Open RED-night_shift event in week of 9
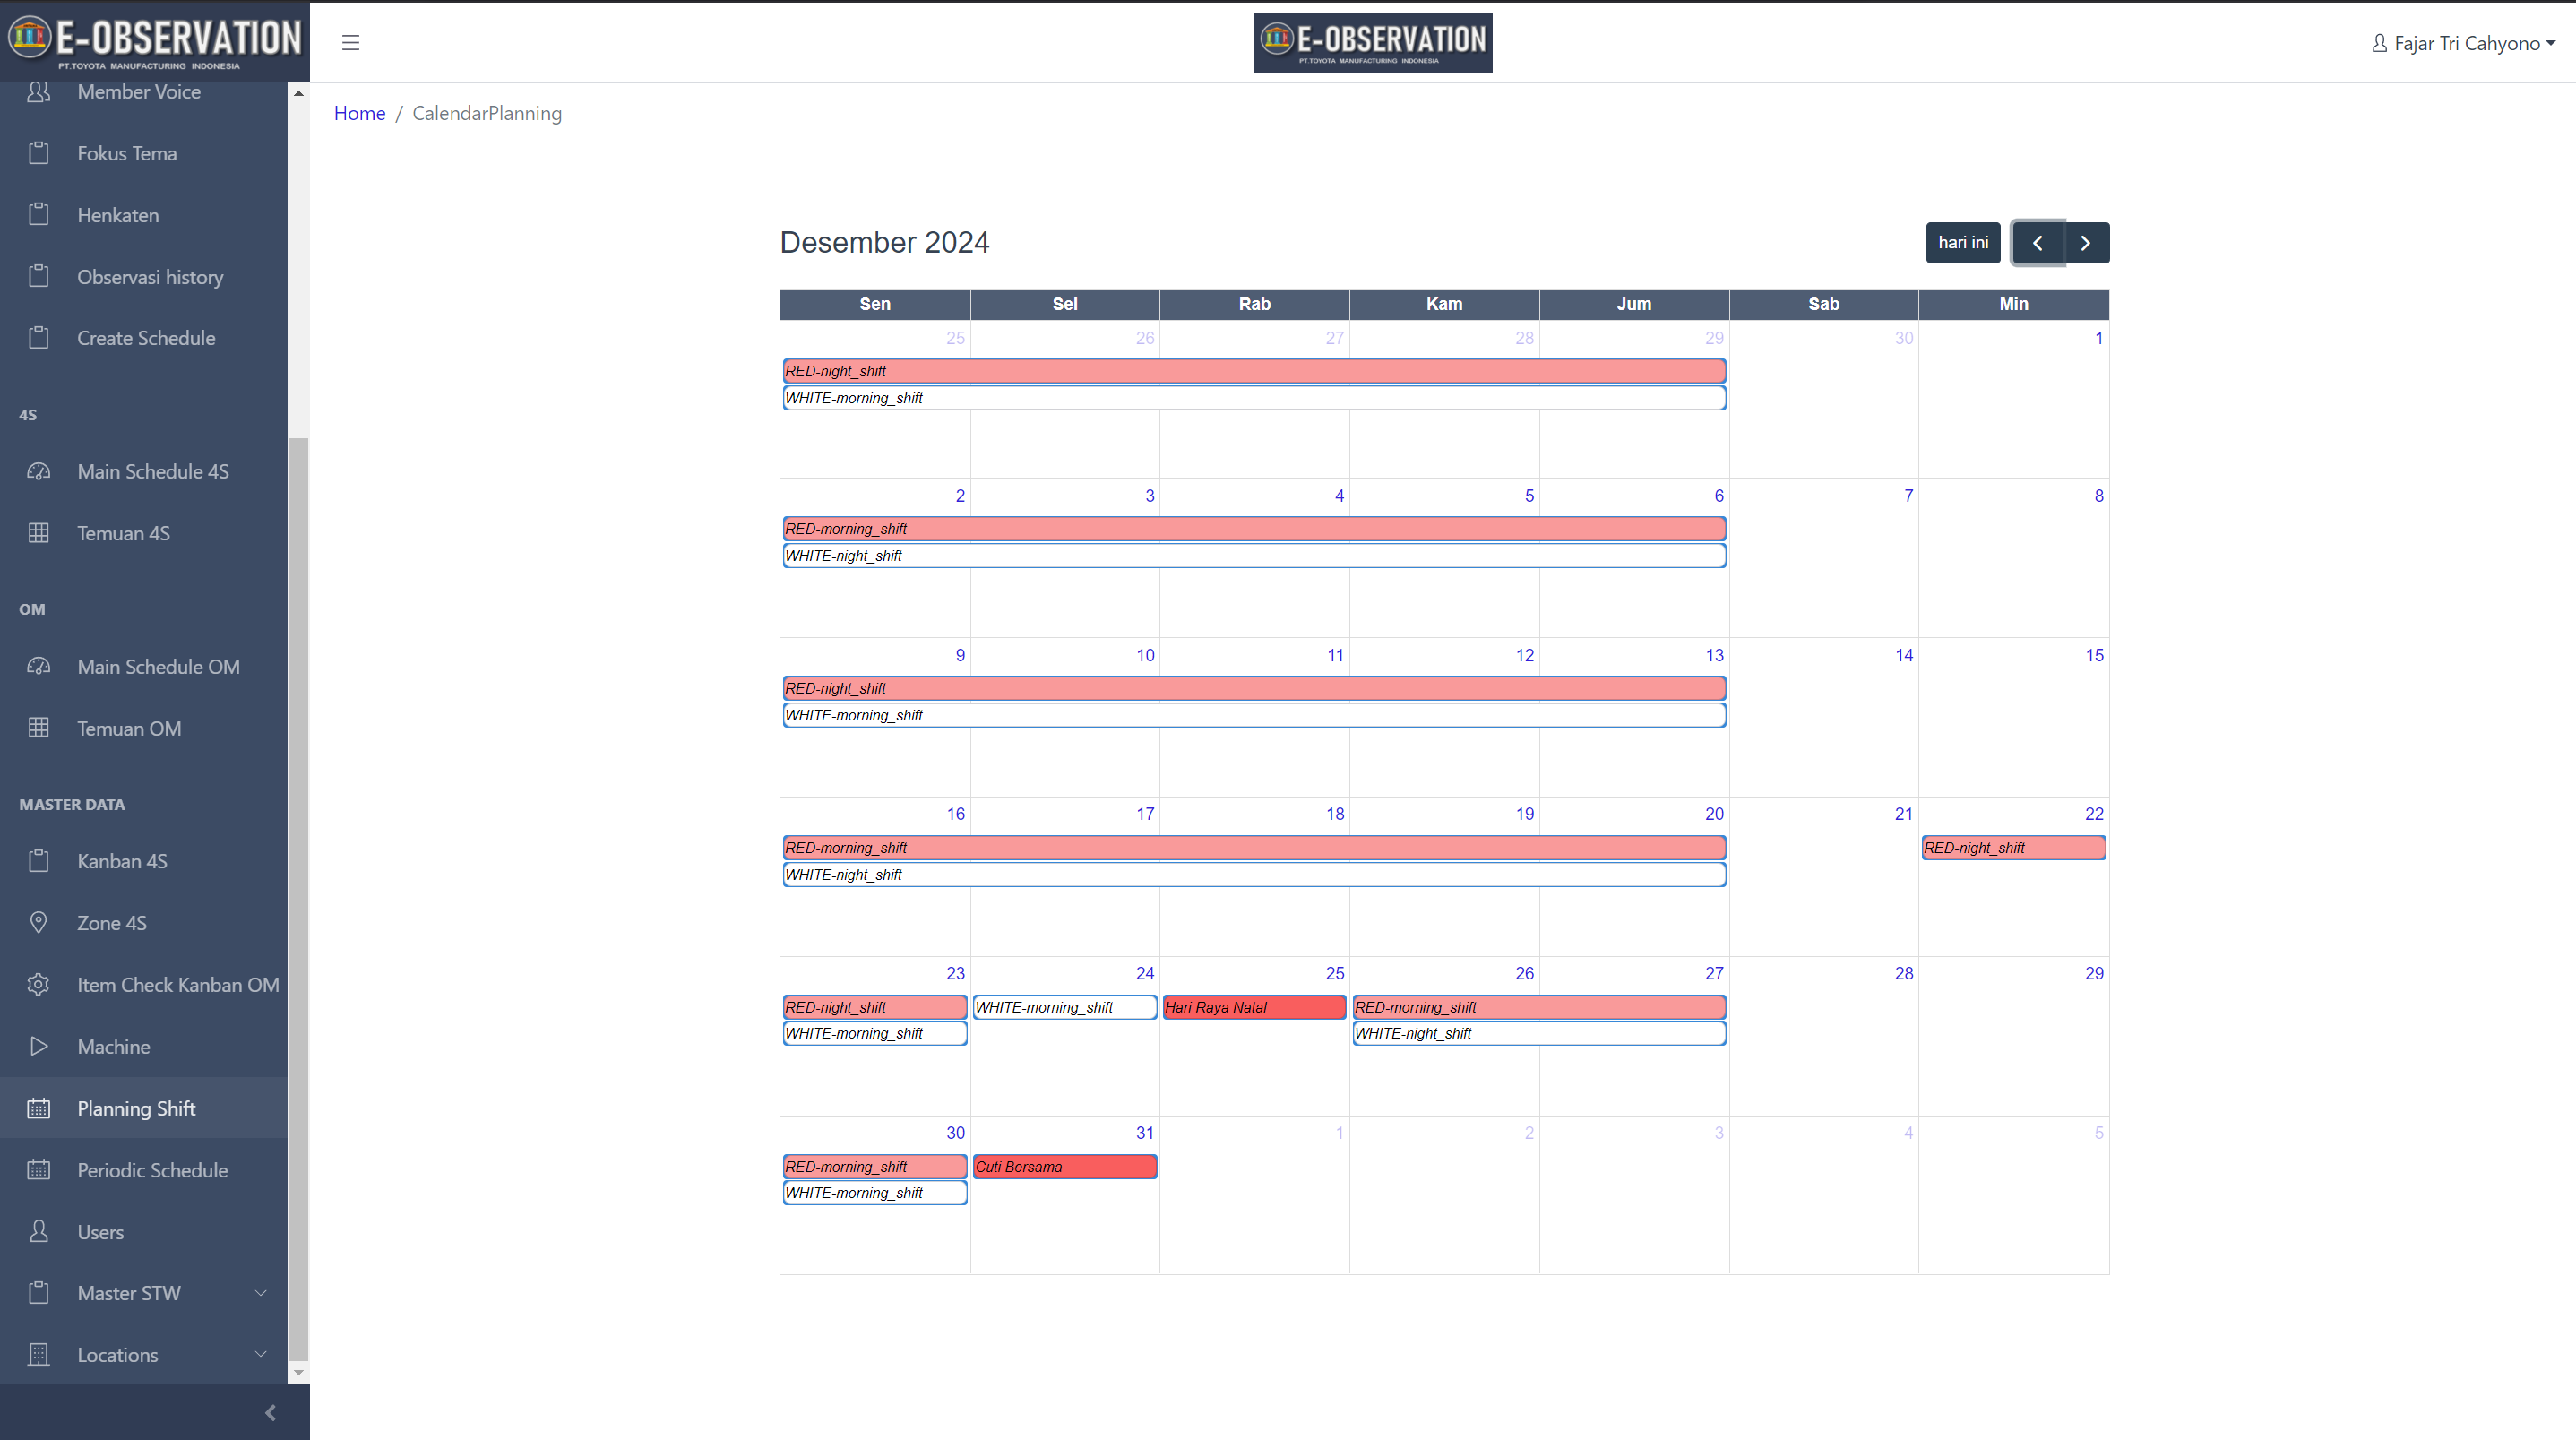The height and width of the screenshot is (1440, 2576). click(x=1254, y=688)
